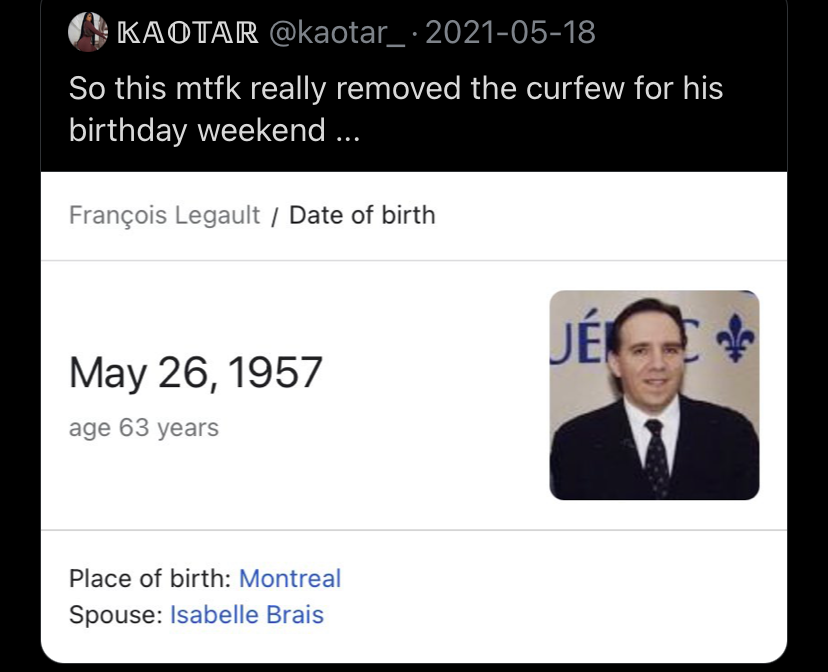Click the Place of birth label
Image resolution: width=828 pixels, height=672 pixels.
click(x=150, y=579)
